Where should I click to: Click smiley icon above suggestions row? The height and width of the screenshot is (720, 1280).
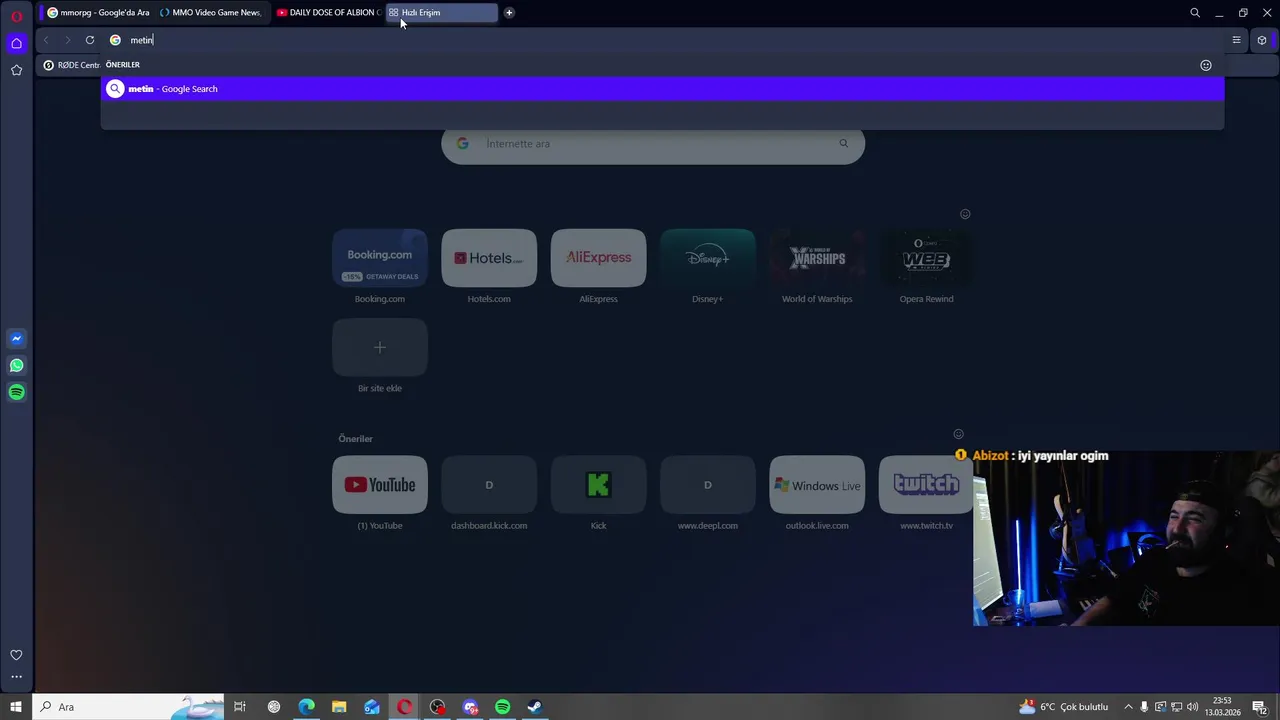click(958, 434)
